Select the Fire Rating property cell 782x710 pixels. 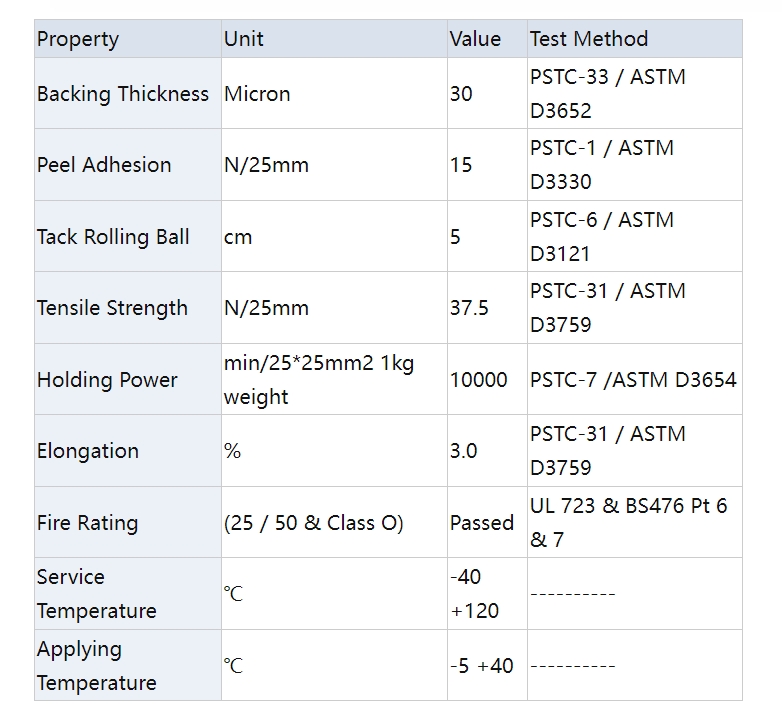click(x=87, y=523)
